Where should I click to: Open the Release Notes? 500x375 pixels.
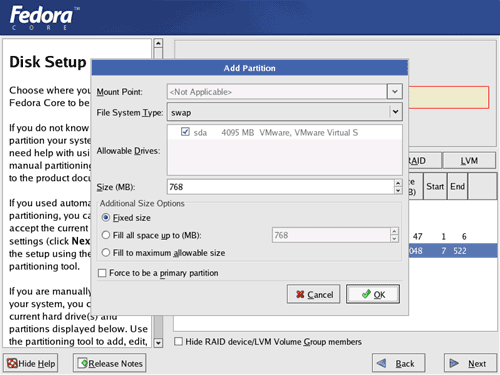tap(110, 363)
